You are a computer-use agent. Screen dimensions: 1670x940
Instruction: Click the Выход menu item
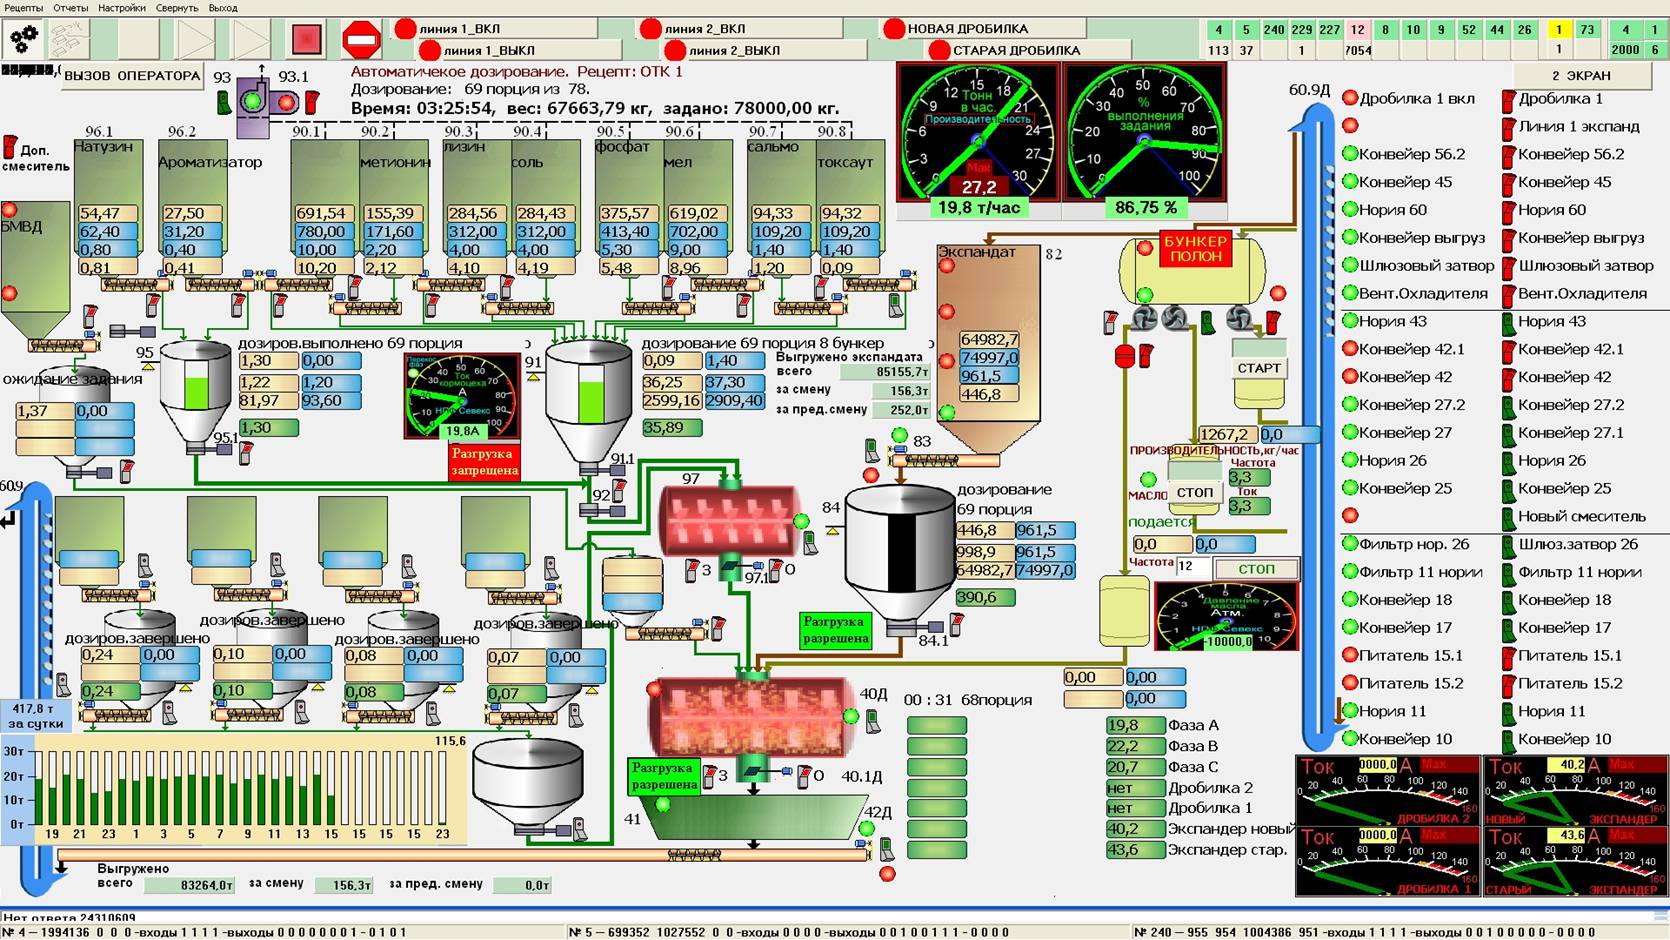(223, 8)
